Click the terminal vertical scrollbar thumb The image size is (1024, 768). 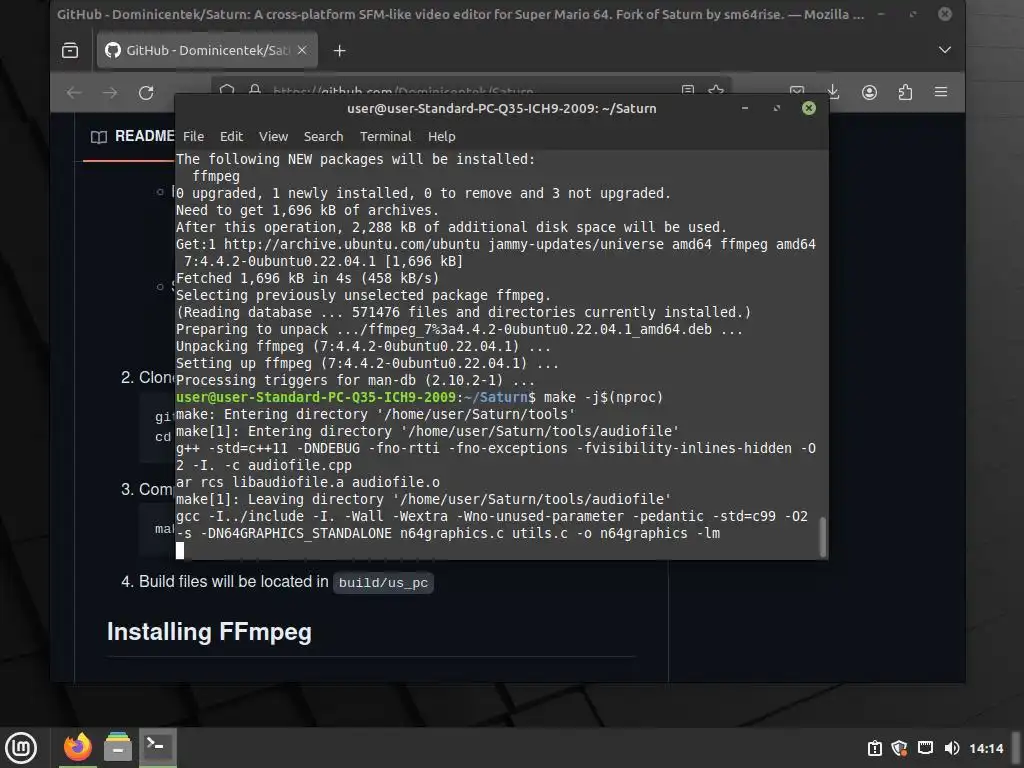(822, 536)
